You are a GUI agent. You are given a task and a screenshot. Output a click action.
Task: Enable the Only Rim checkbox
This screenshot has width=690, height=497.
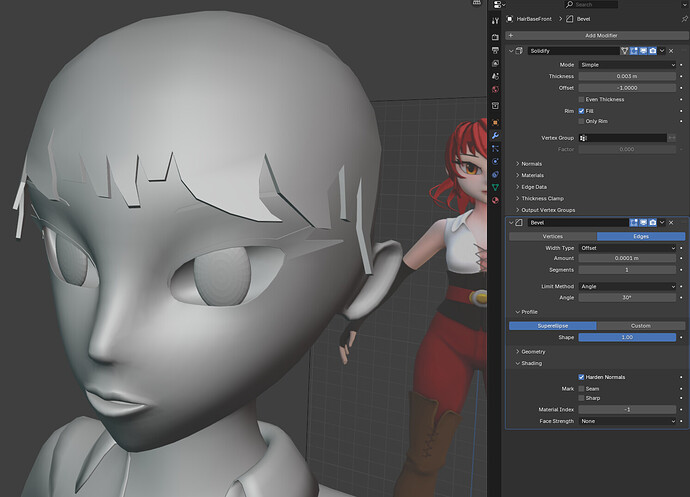[582, 121]
